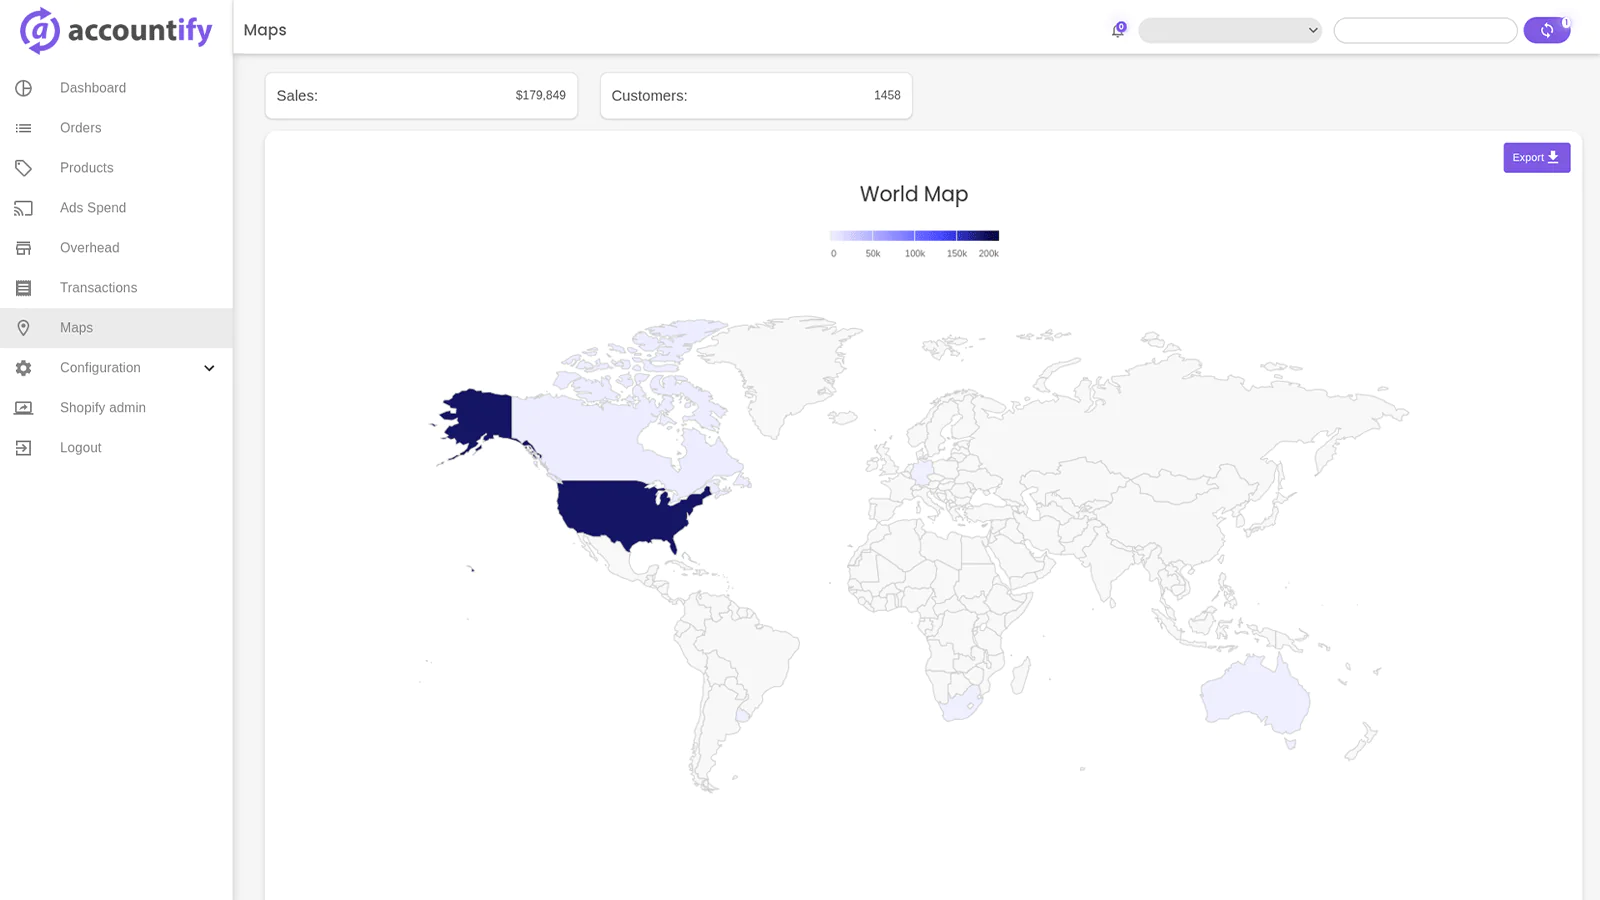Expand the Configuration chevron arrow
This screenshot has height=900, width=1600.
209,368
